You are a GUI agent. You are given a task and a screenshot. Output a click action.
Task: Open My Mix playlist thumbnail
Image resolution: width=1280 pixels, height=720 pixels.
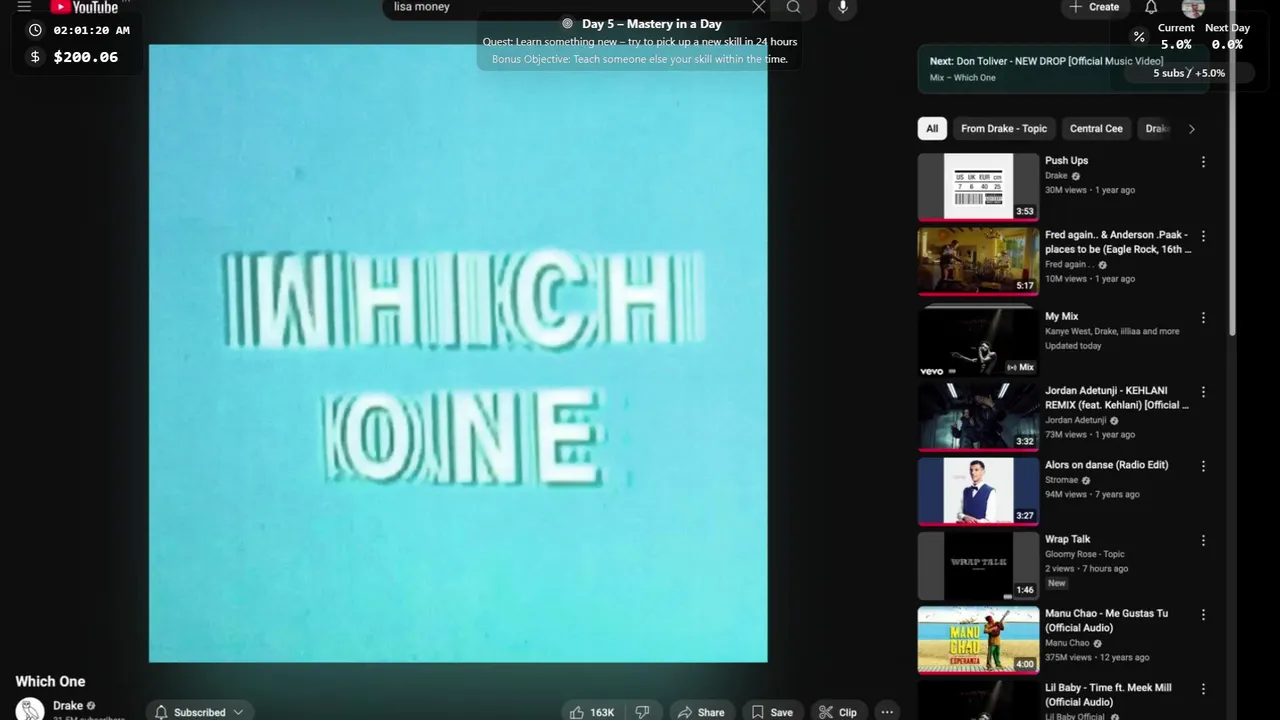coord(978,342)
